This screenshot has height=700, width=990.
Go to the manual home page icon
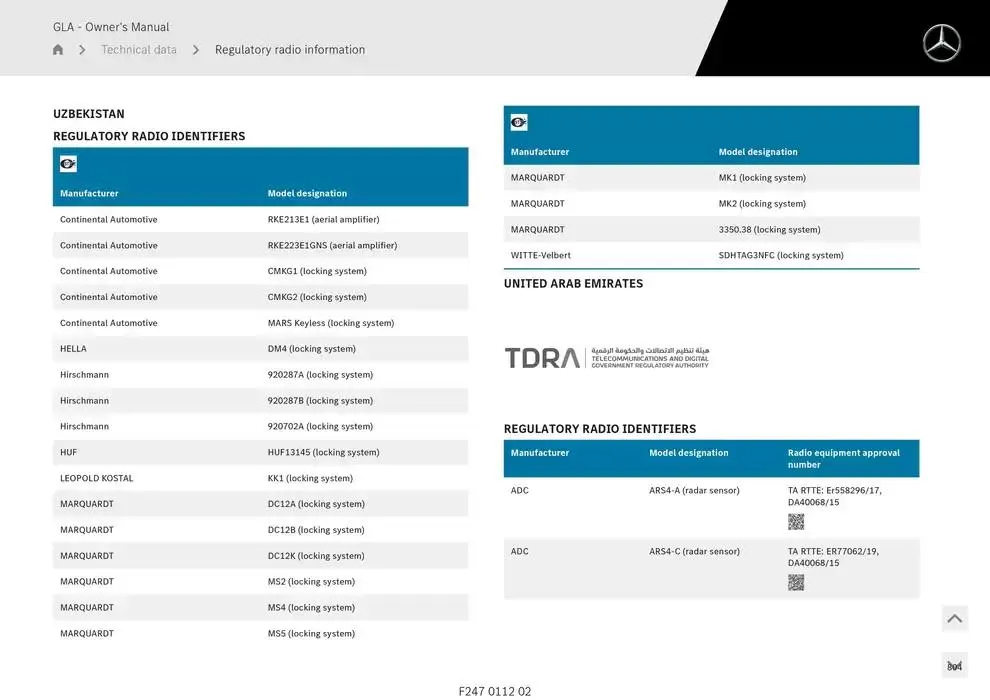(58, 50)
